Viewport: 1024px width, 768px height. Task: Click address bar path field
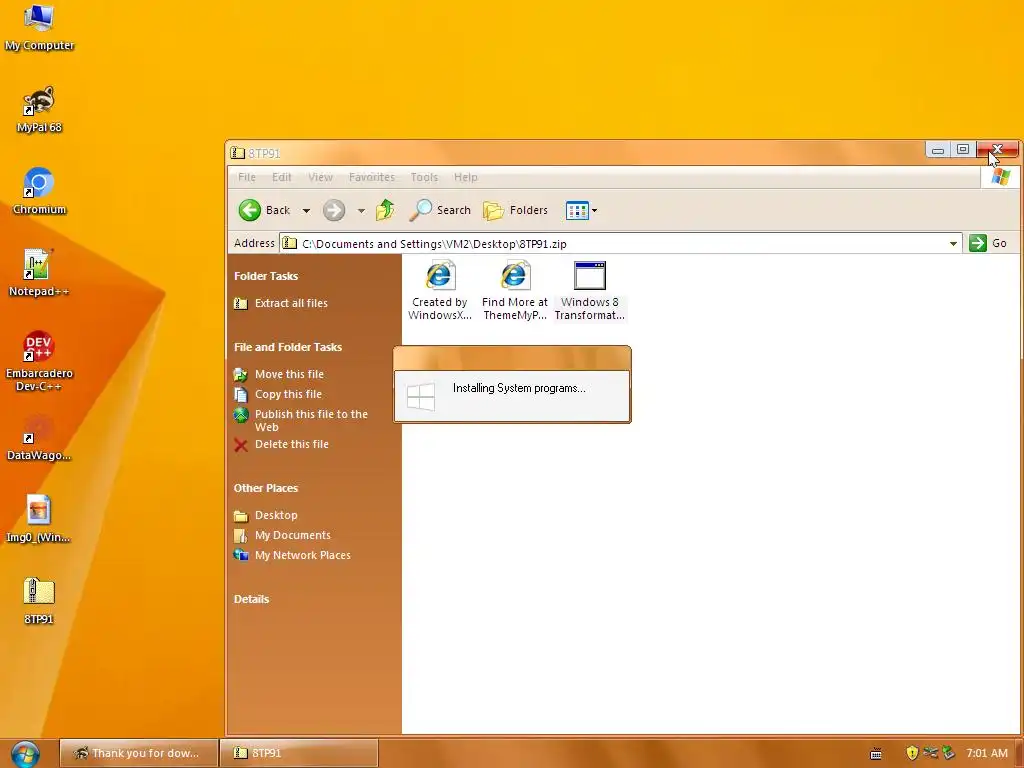pyautogui.click(x=620, y=244)
